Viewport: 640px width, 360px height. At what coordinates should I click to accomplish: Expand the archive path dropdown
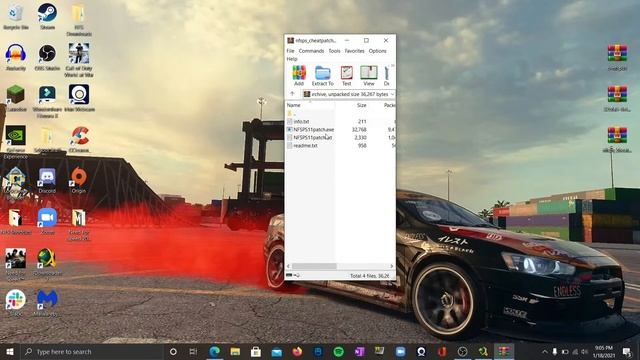(392, 94)
